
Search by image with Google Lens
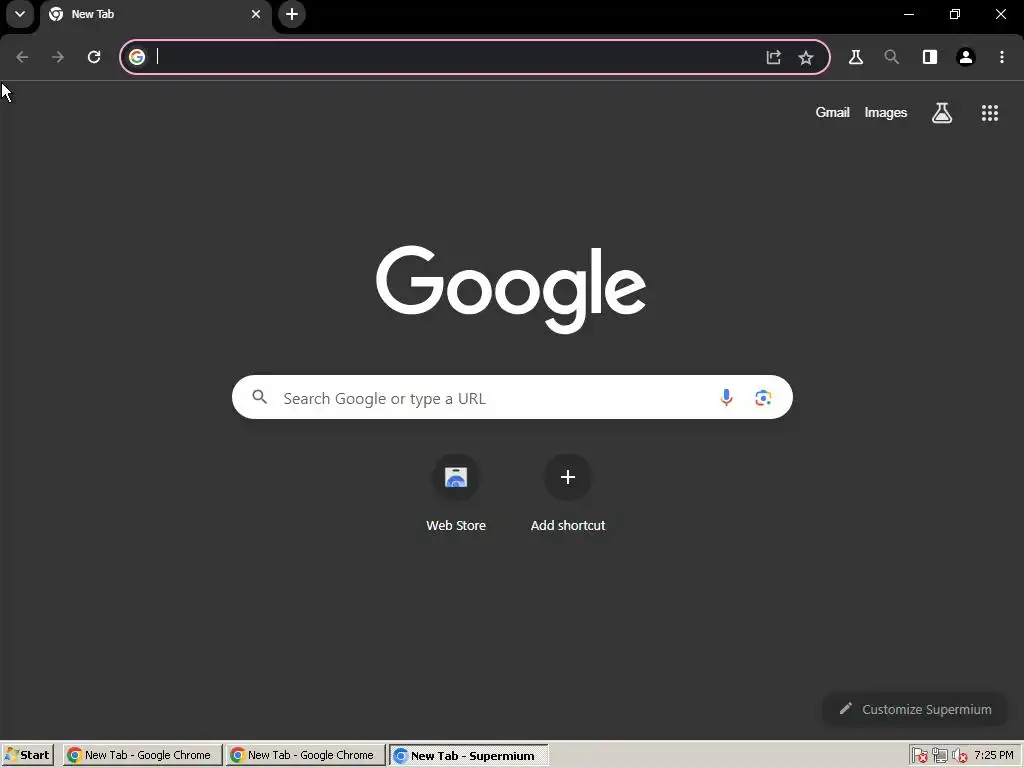point(763,398)
